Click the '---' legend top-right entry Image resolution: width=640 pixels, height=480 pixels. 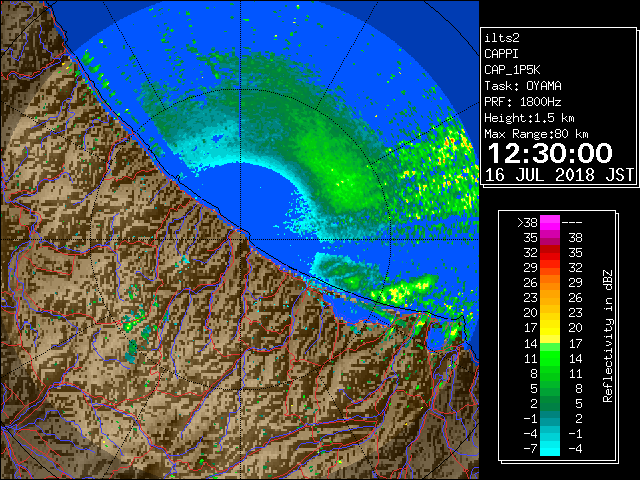click(x=572, y=223)
